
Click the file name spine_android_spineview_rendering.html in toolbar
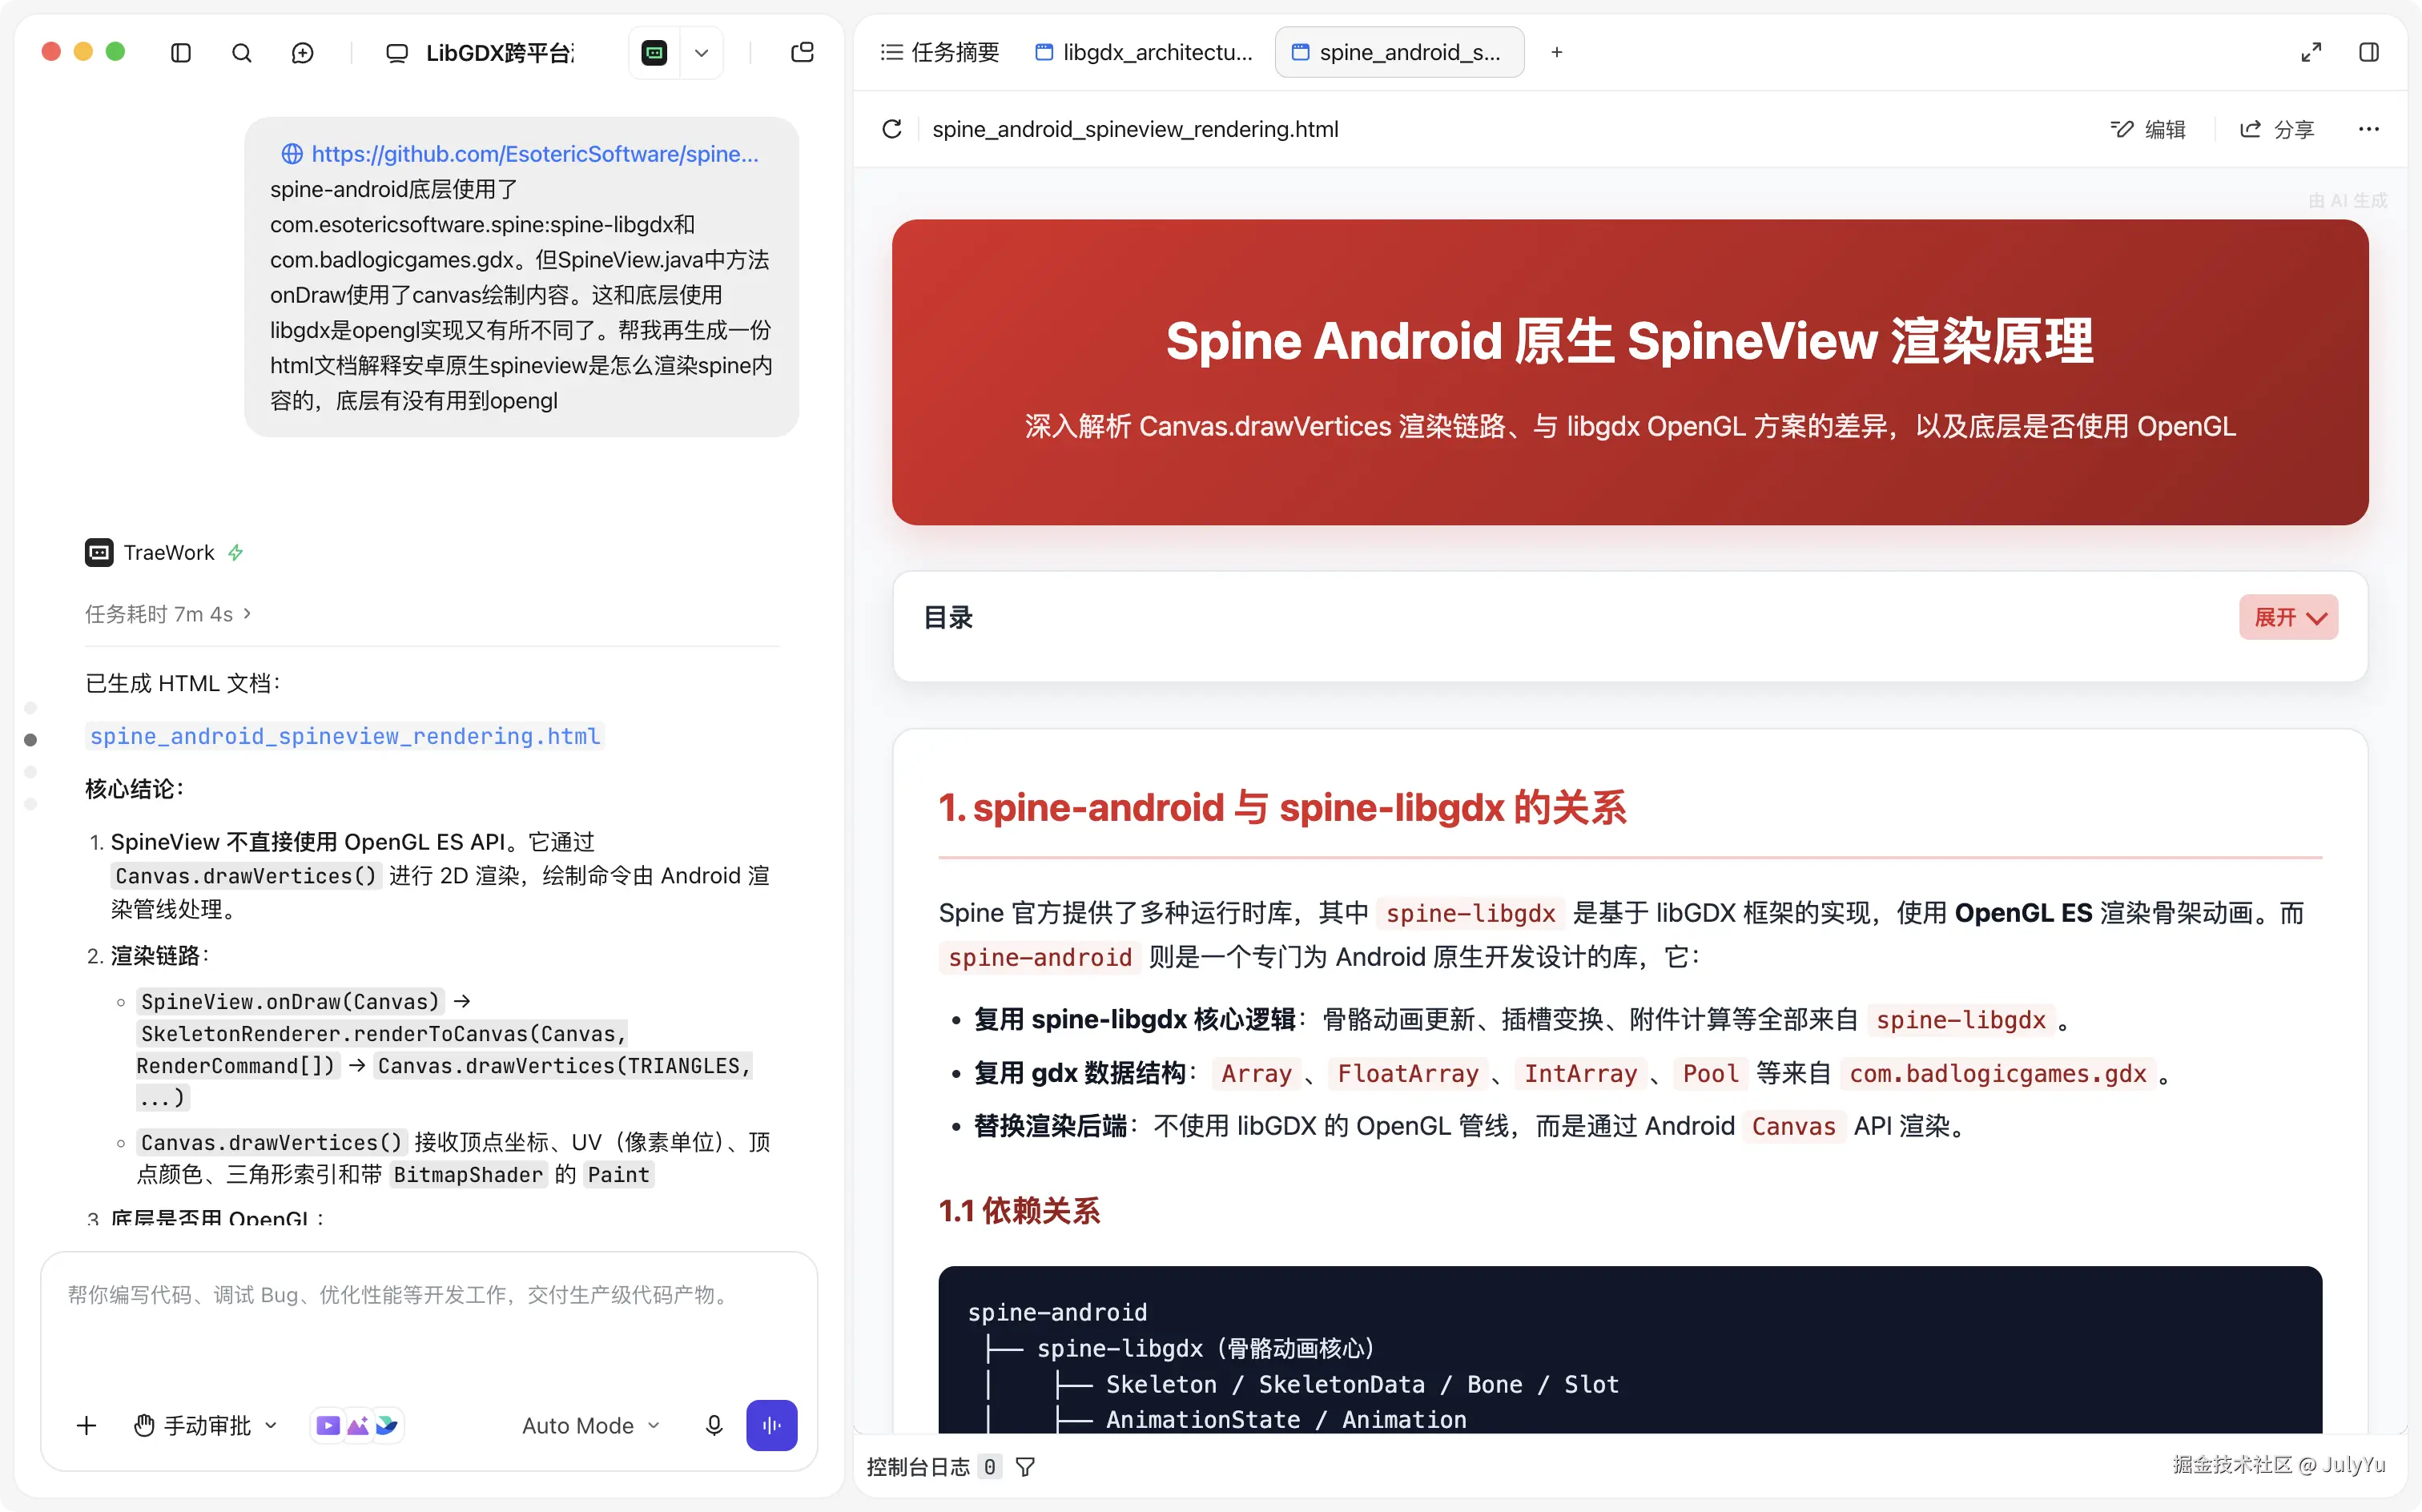pos(1135,129)
